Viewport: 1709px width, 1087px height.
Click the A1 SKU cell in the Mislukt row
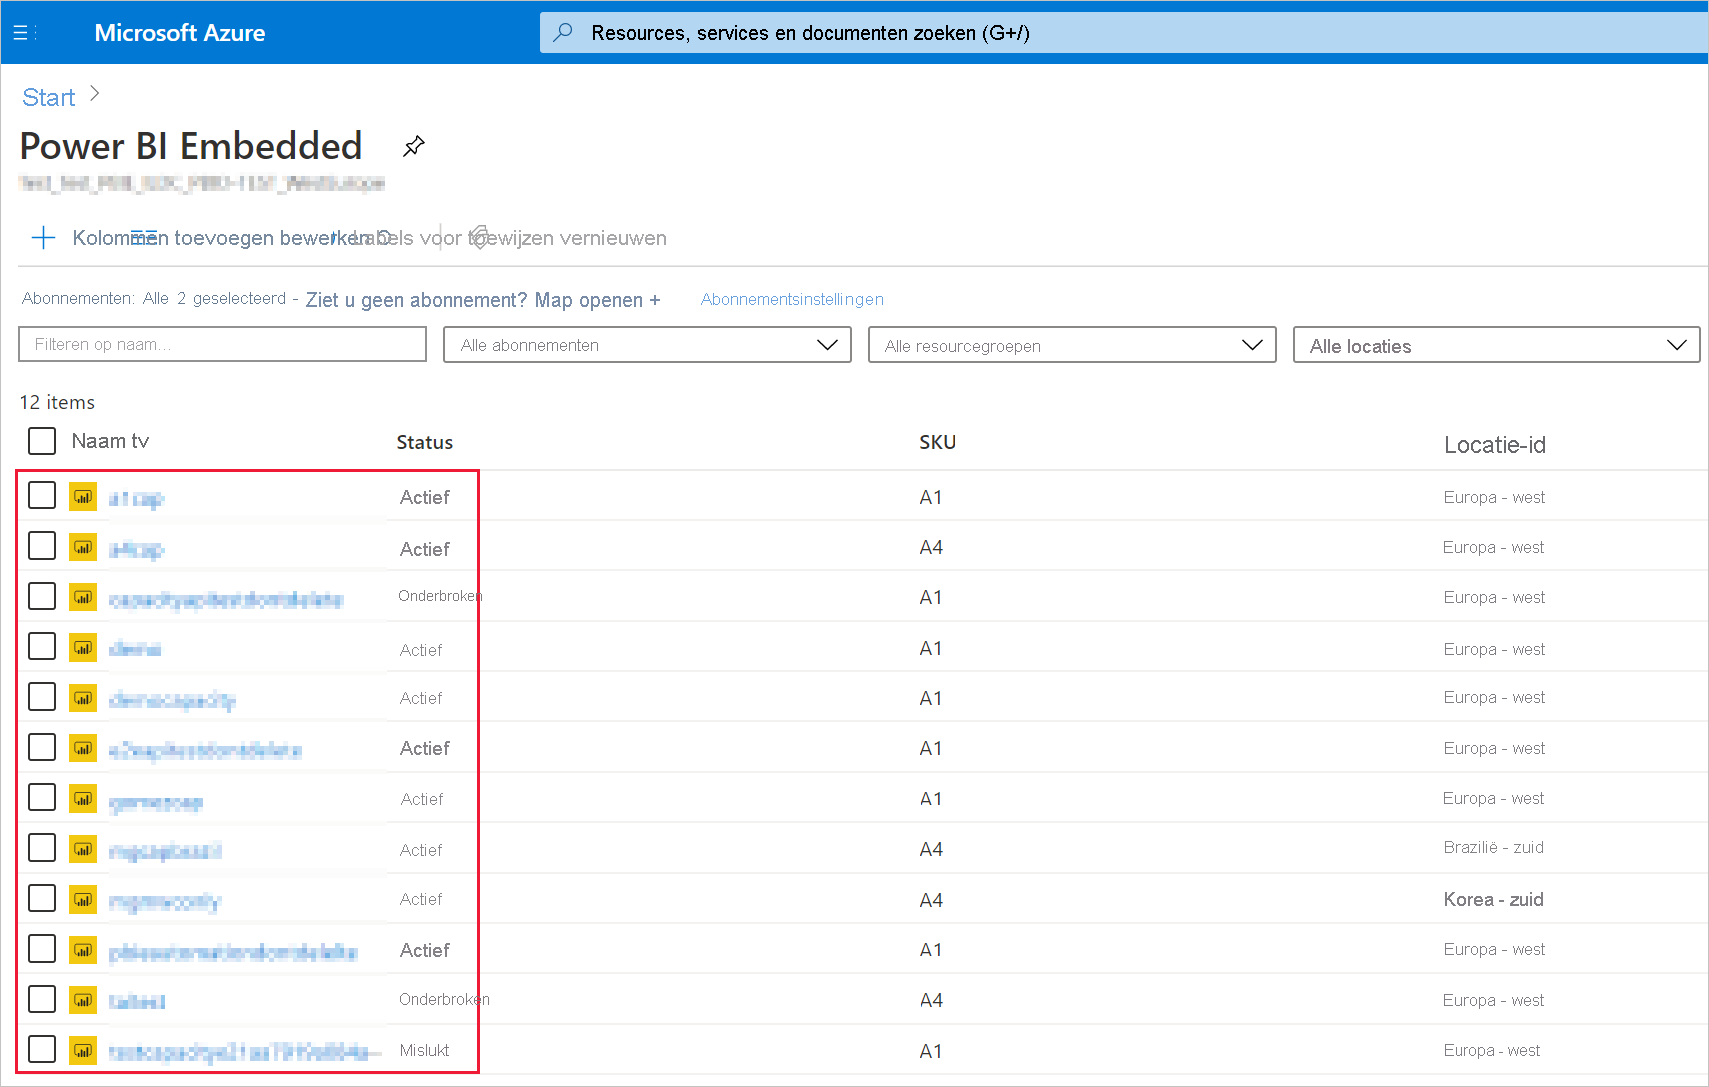pos(930,1051)
